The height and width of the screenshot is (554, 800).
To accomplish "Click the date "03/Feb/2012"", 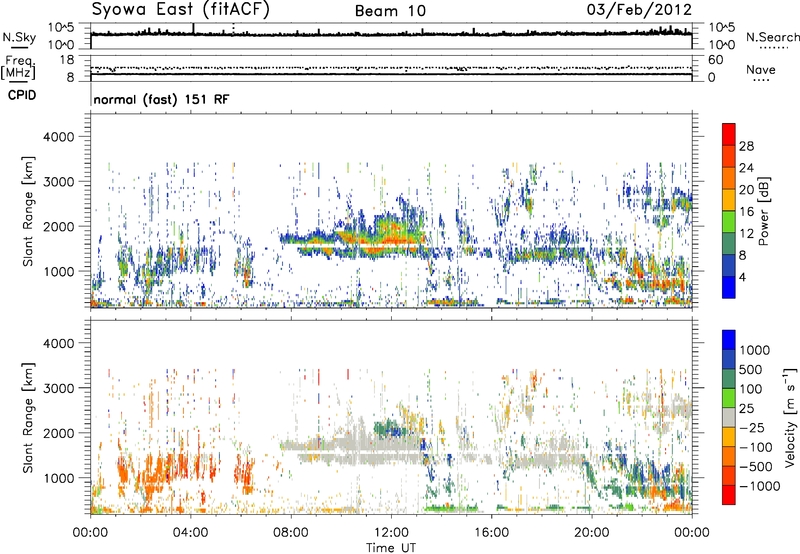I will [639, 9].
